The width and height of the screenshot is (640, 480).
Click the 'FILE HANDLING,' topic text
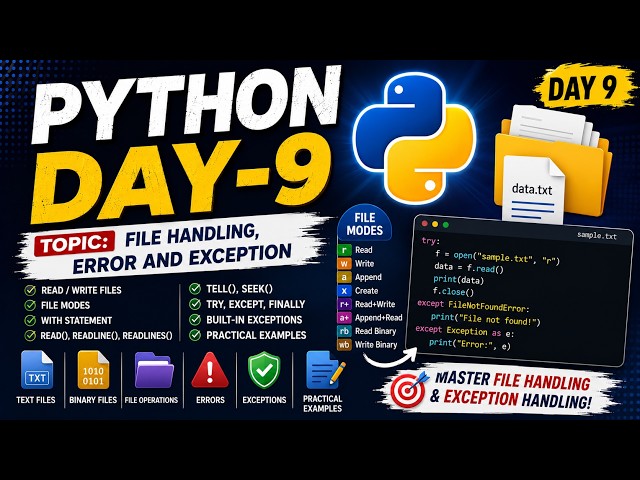click(x=192, y=236)
